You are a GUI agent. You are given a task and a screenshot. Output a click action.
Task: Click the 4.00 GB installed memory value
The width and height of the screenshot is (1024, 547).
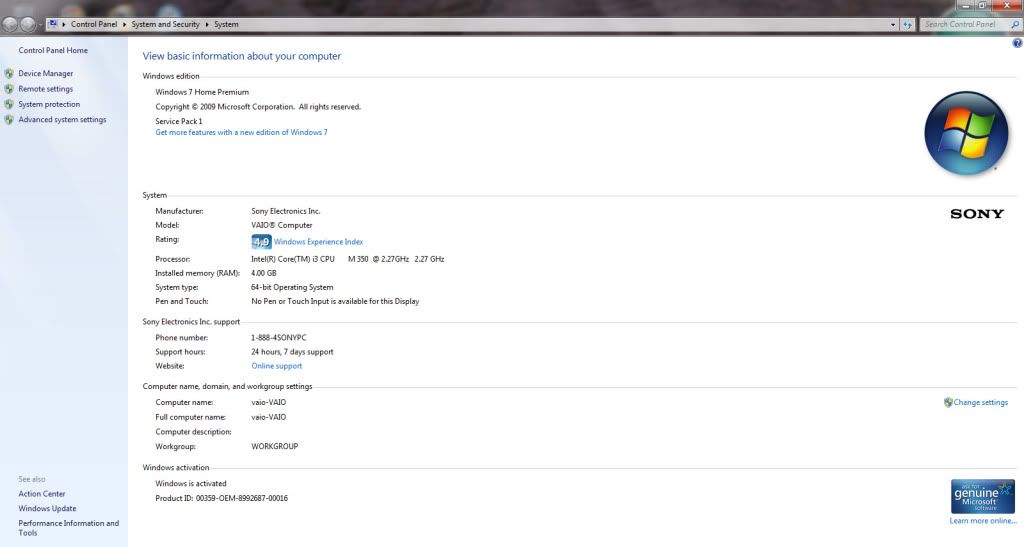click(264, 273)
